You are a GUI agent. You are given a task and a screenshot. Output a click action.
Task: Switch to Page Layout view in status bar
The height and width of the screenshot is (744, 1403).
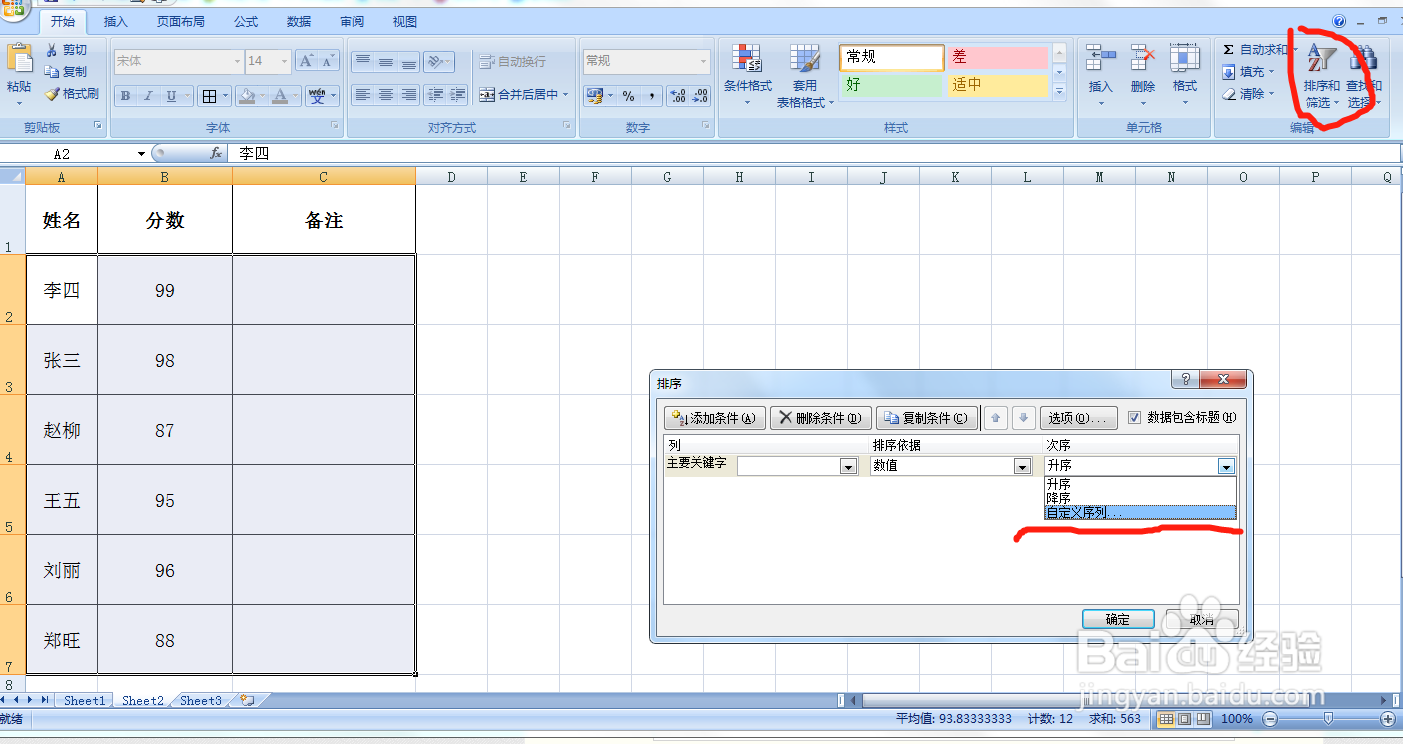click(1186, 719)
